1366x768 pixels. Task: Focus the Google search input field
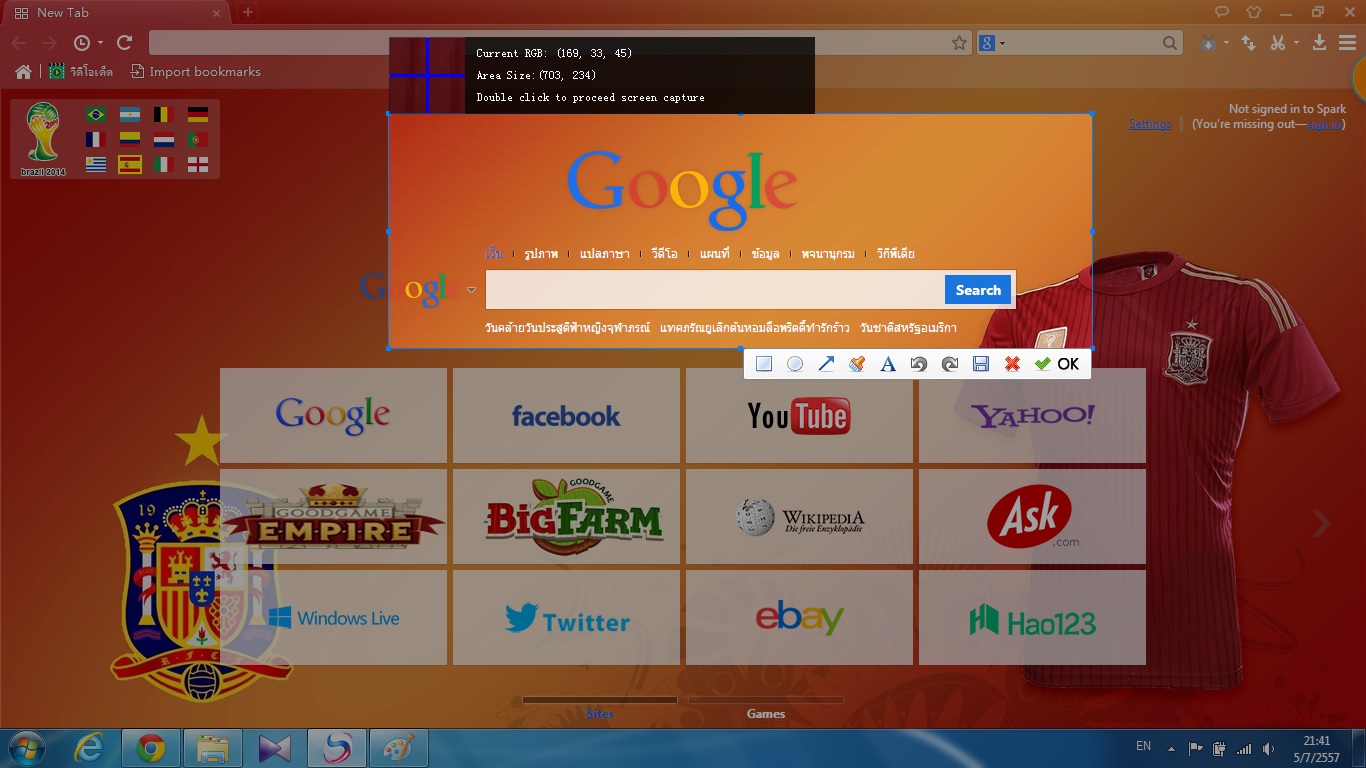(715, 290)
